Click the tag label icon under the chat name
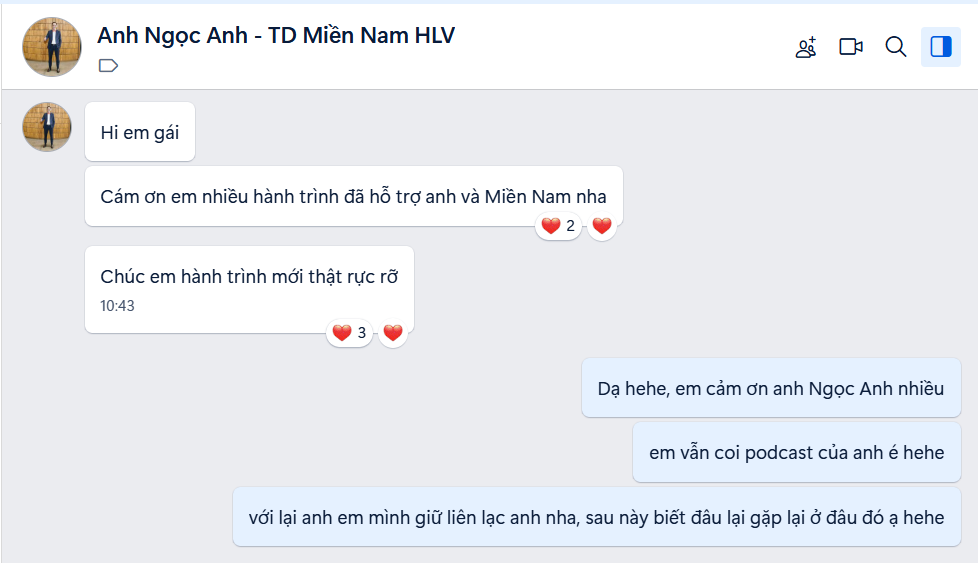 (109, 66)
